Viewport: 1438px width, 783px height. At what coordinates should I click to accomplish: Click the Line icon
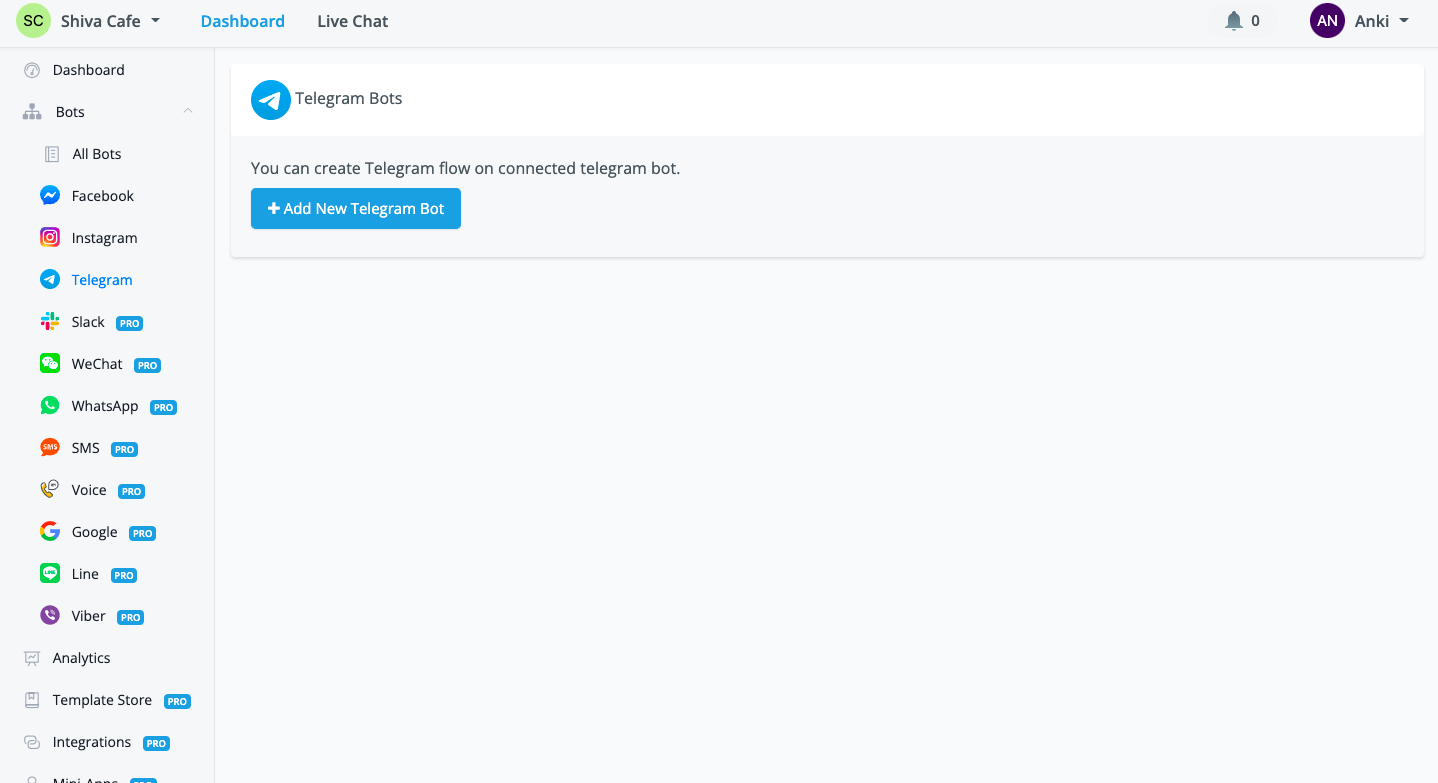pos(50,574)
